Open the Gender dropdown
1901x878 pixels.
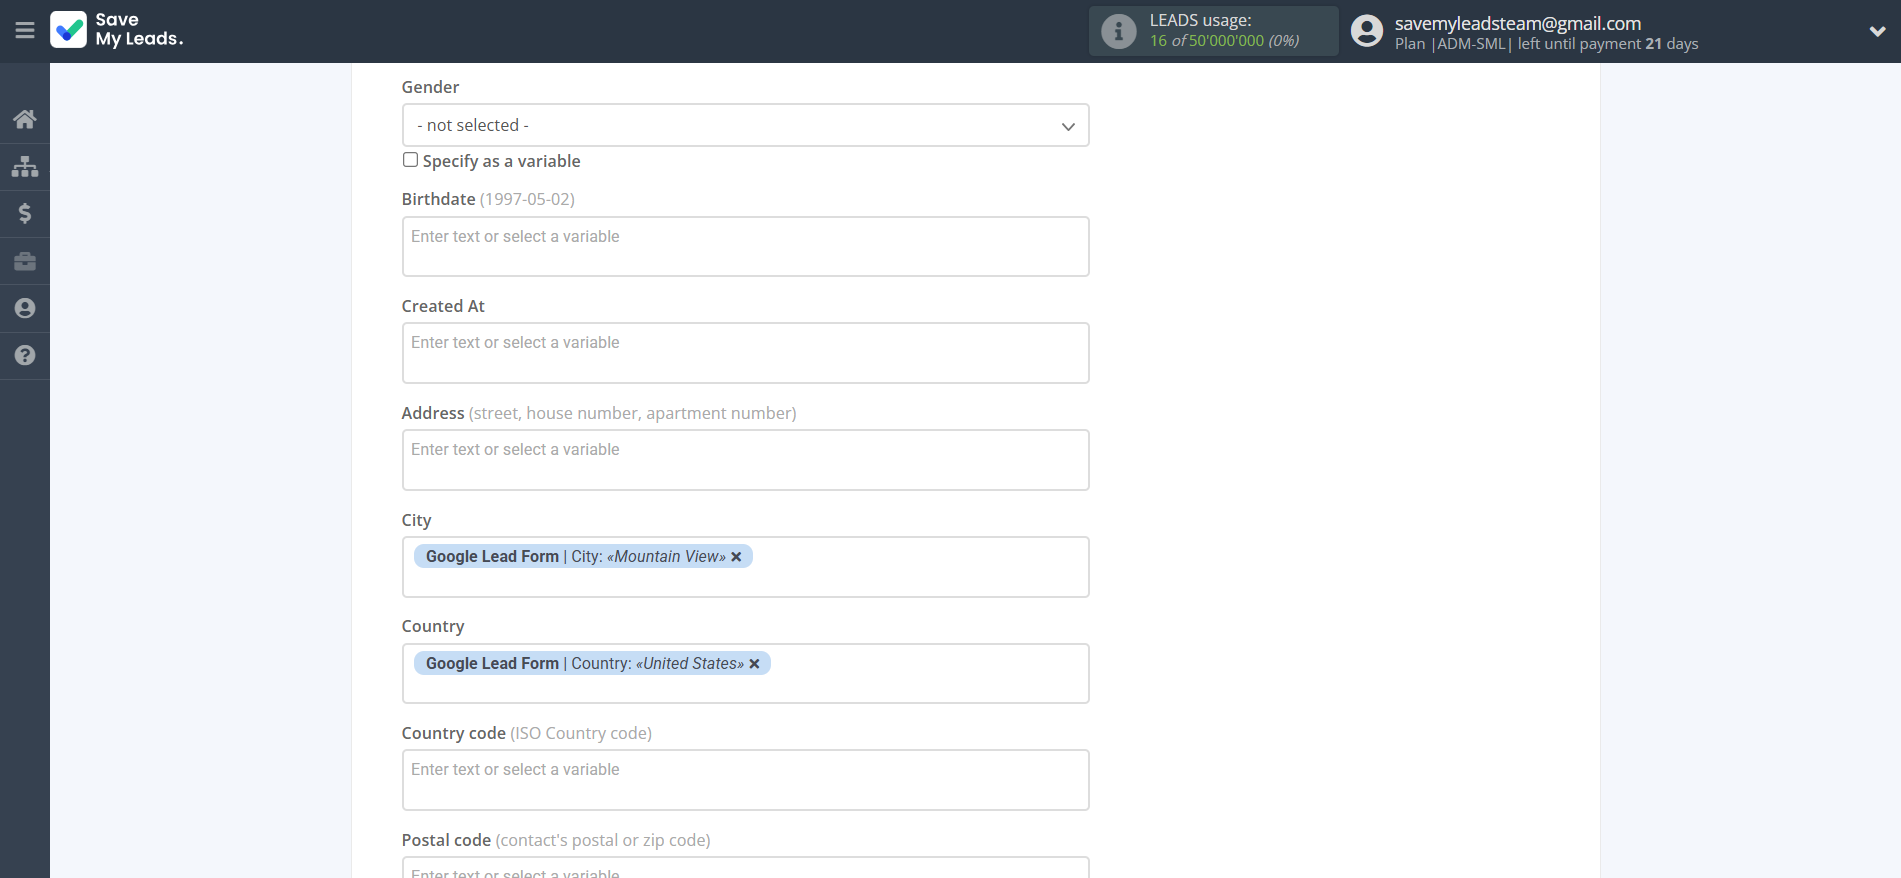click(x=745, y=125)
